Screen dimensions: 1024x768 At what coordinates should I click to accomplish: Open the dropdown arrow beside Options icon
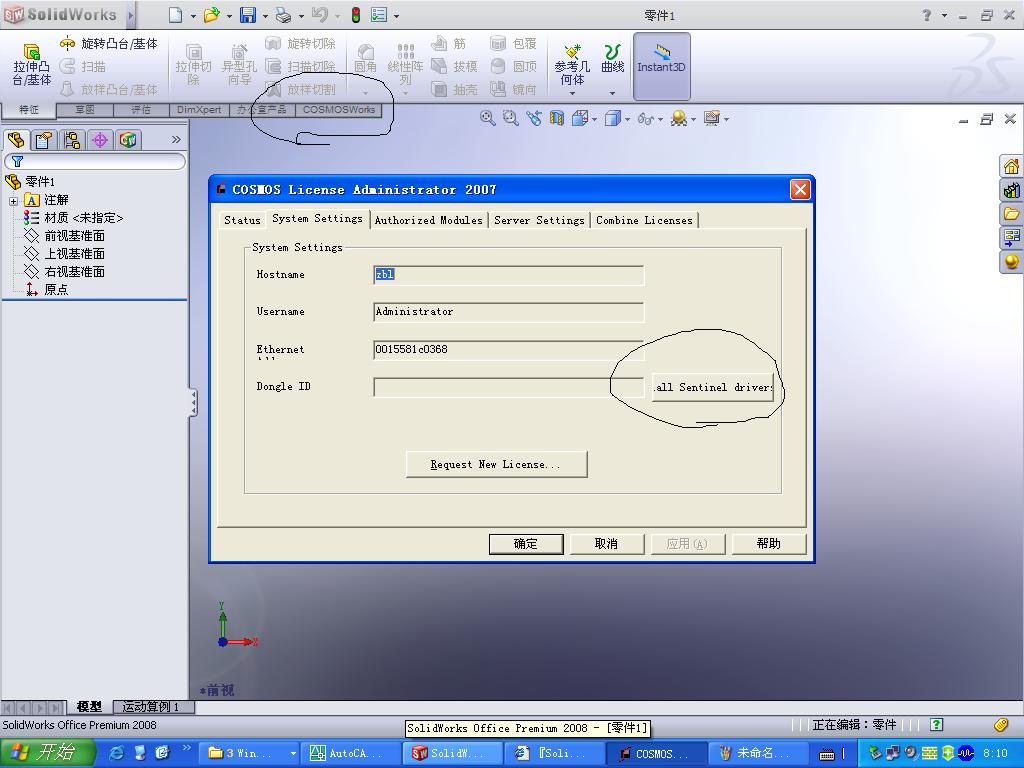pyautogui.click(x=396, y=16)
